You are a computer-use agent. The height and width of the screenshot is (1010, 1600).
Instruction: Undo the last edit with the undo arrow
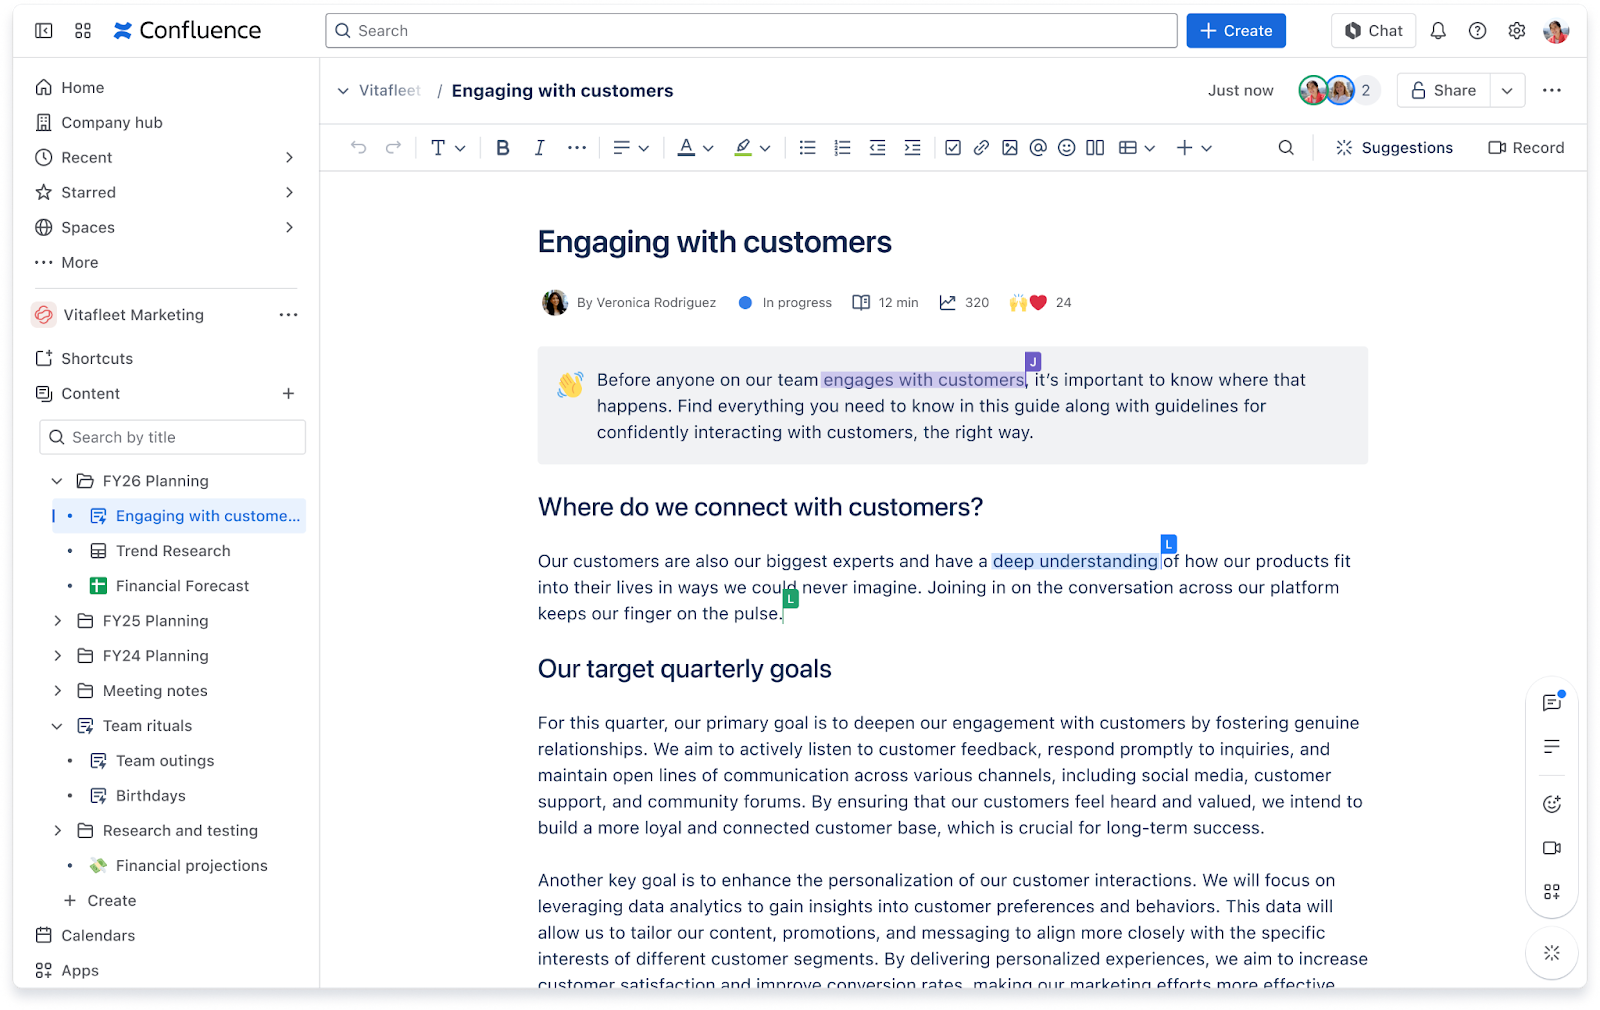pyautogui.click(x=358, y=147)
